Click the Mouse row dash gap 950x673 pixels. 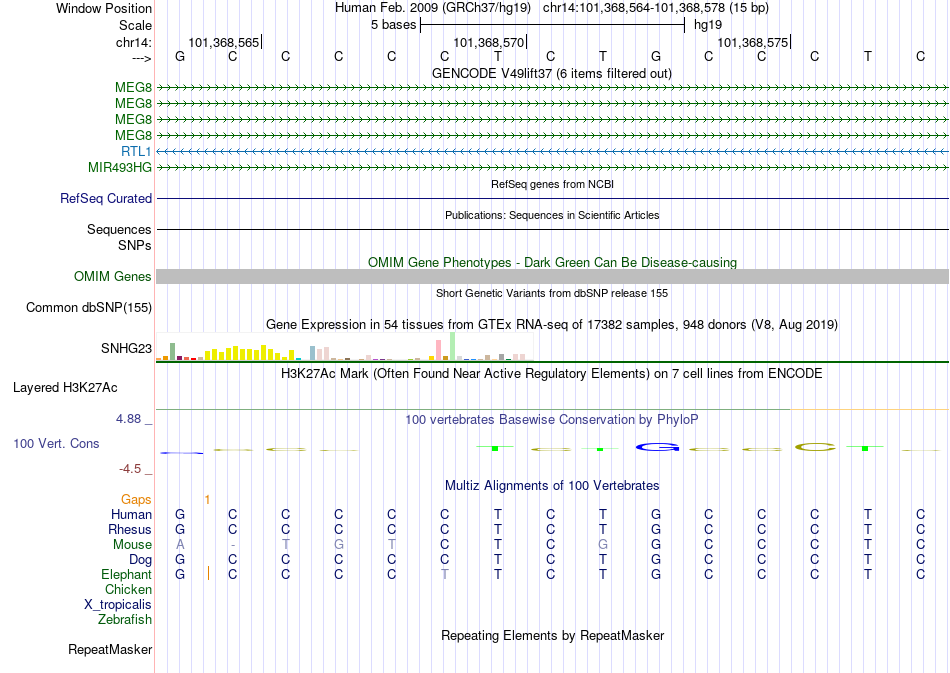point(233,545)
